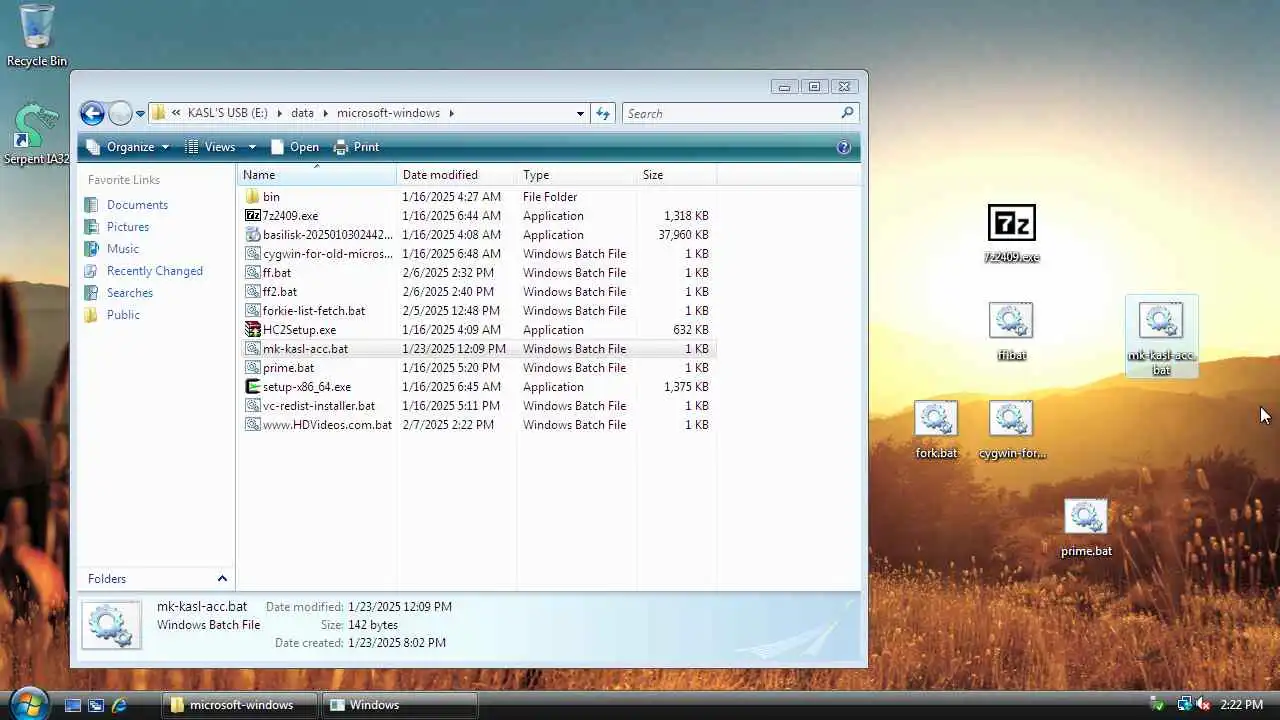Click the network tray icon
Screen dimensions: 1280x720
click(x=1184, y=705)
